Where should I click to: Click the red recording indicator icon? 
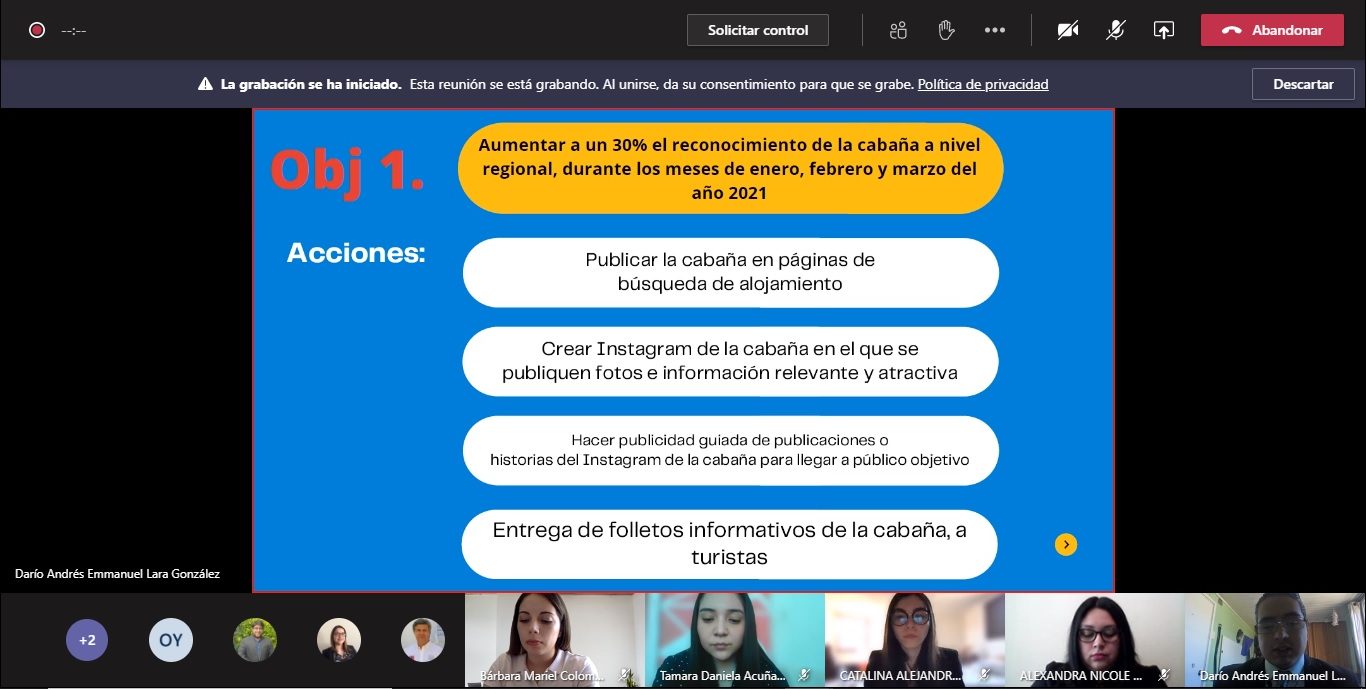pyautogui.click(x=37, y=30)
